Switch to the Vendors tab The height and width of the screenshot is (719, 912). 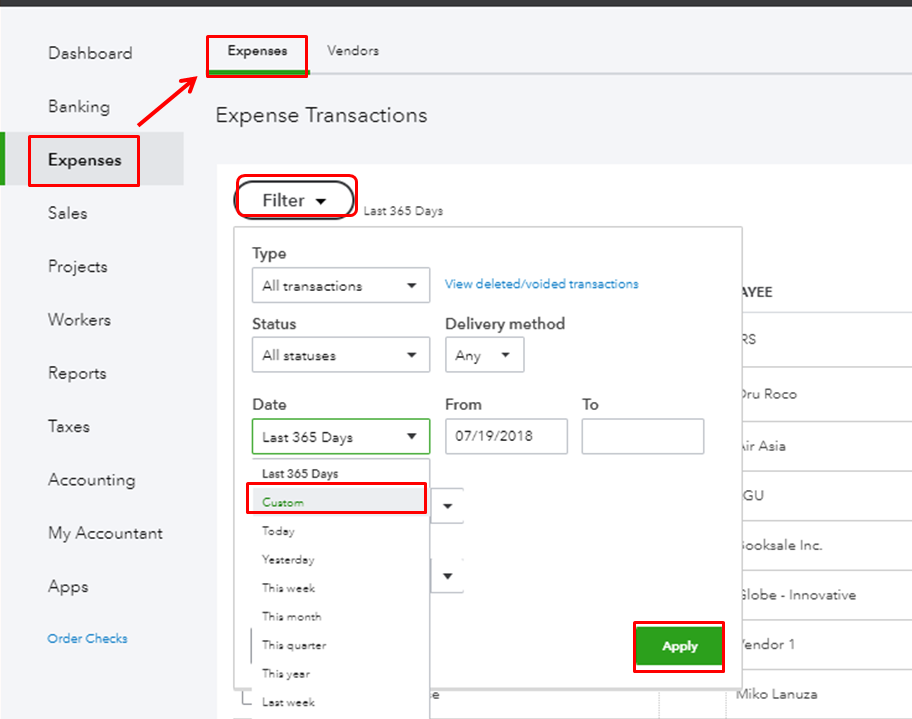(x=353, y=51)
